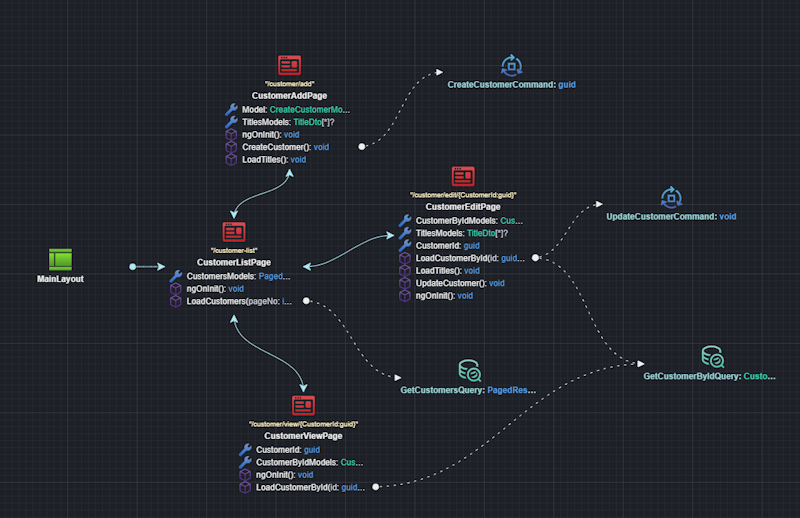Click cube icon beside CustomerEditPage LoadTitles()
Screen dimensions: 800x518
[405, 270]
